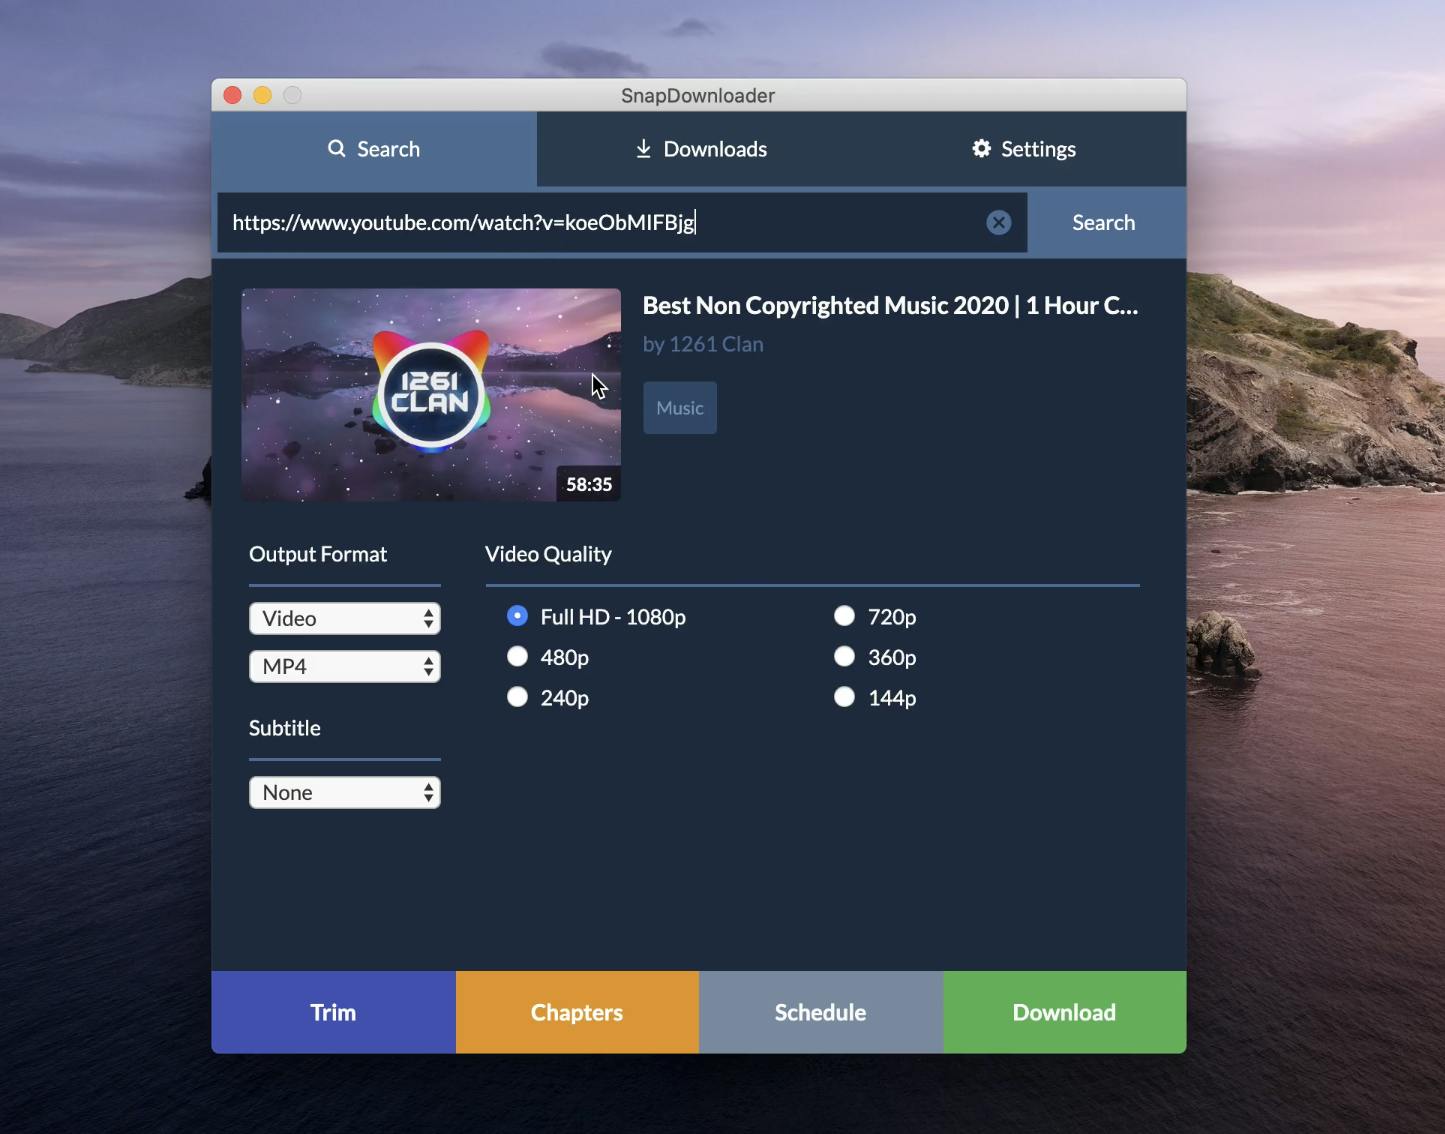The width and height of the screenshot is (1445, 1134).
Task: Open the Search tab
Action: 374,149
